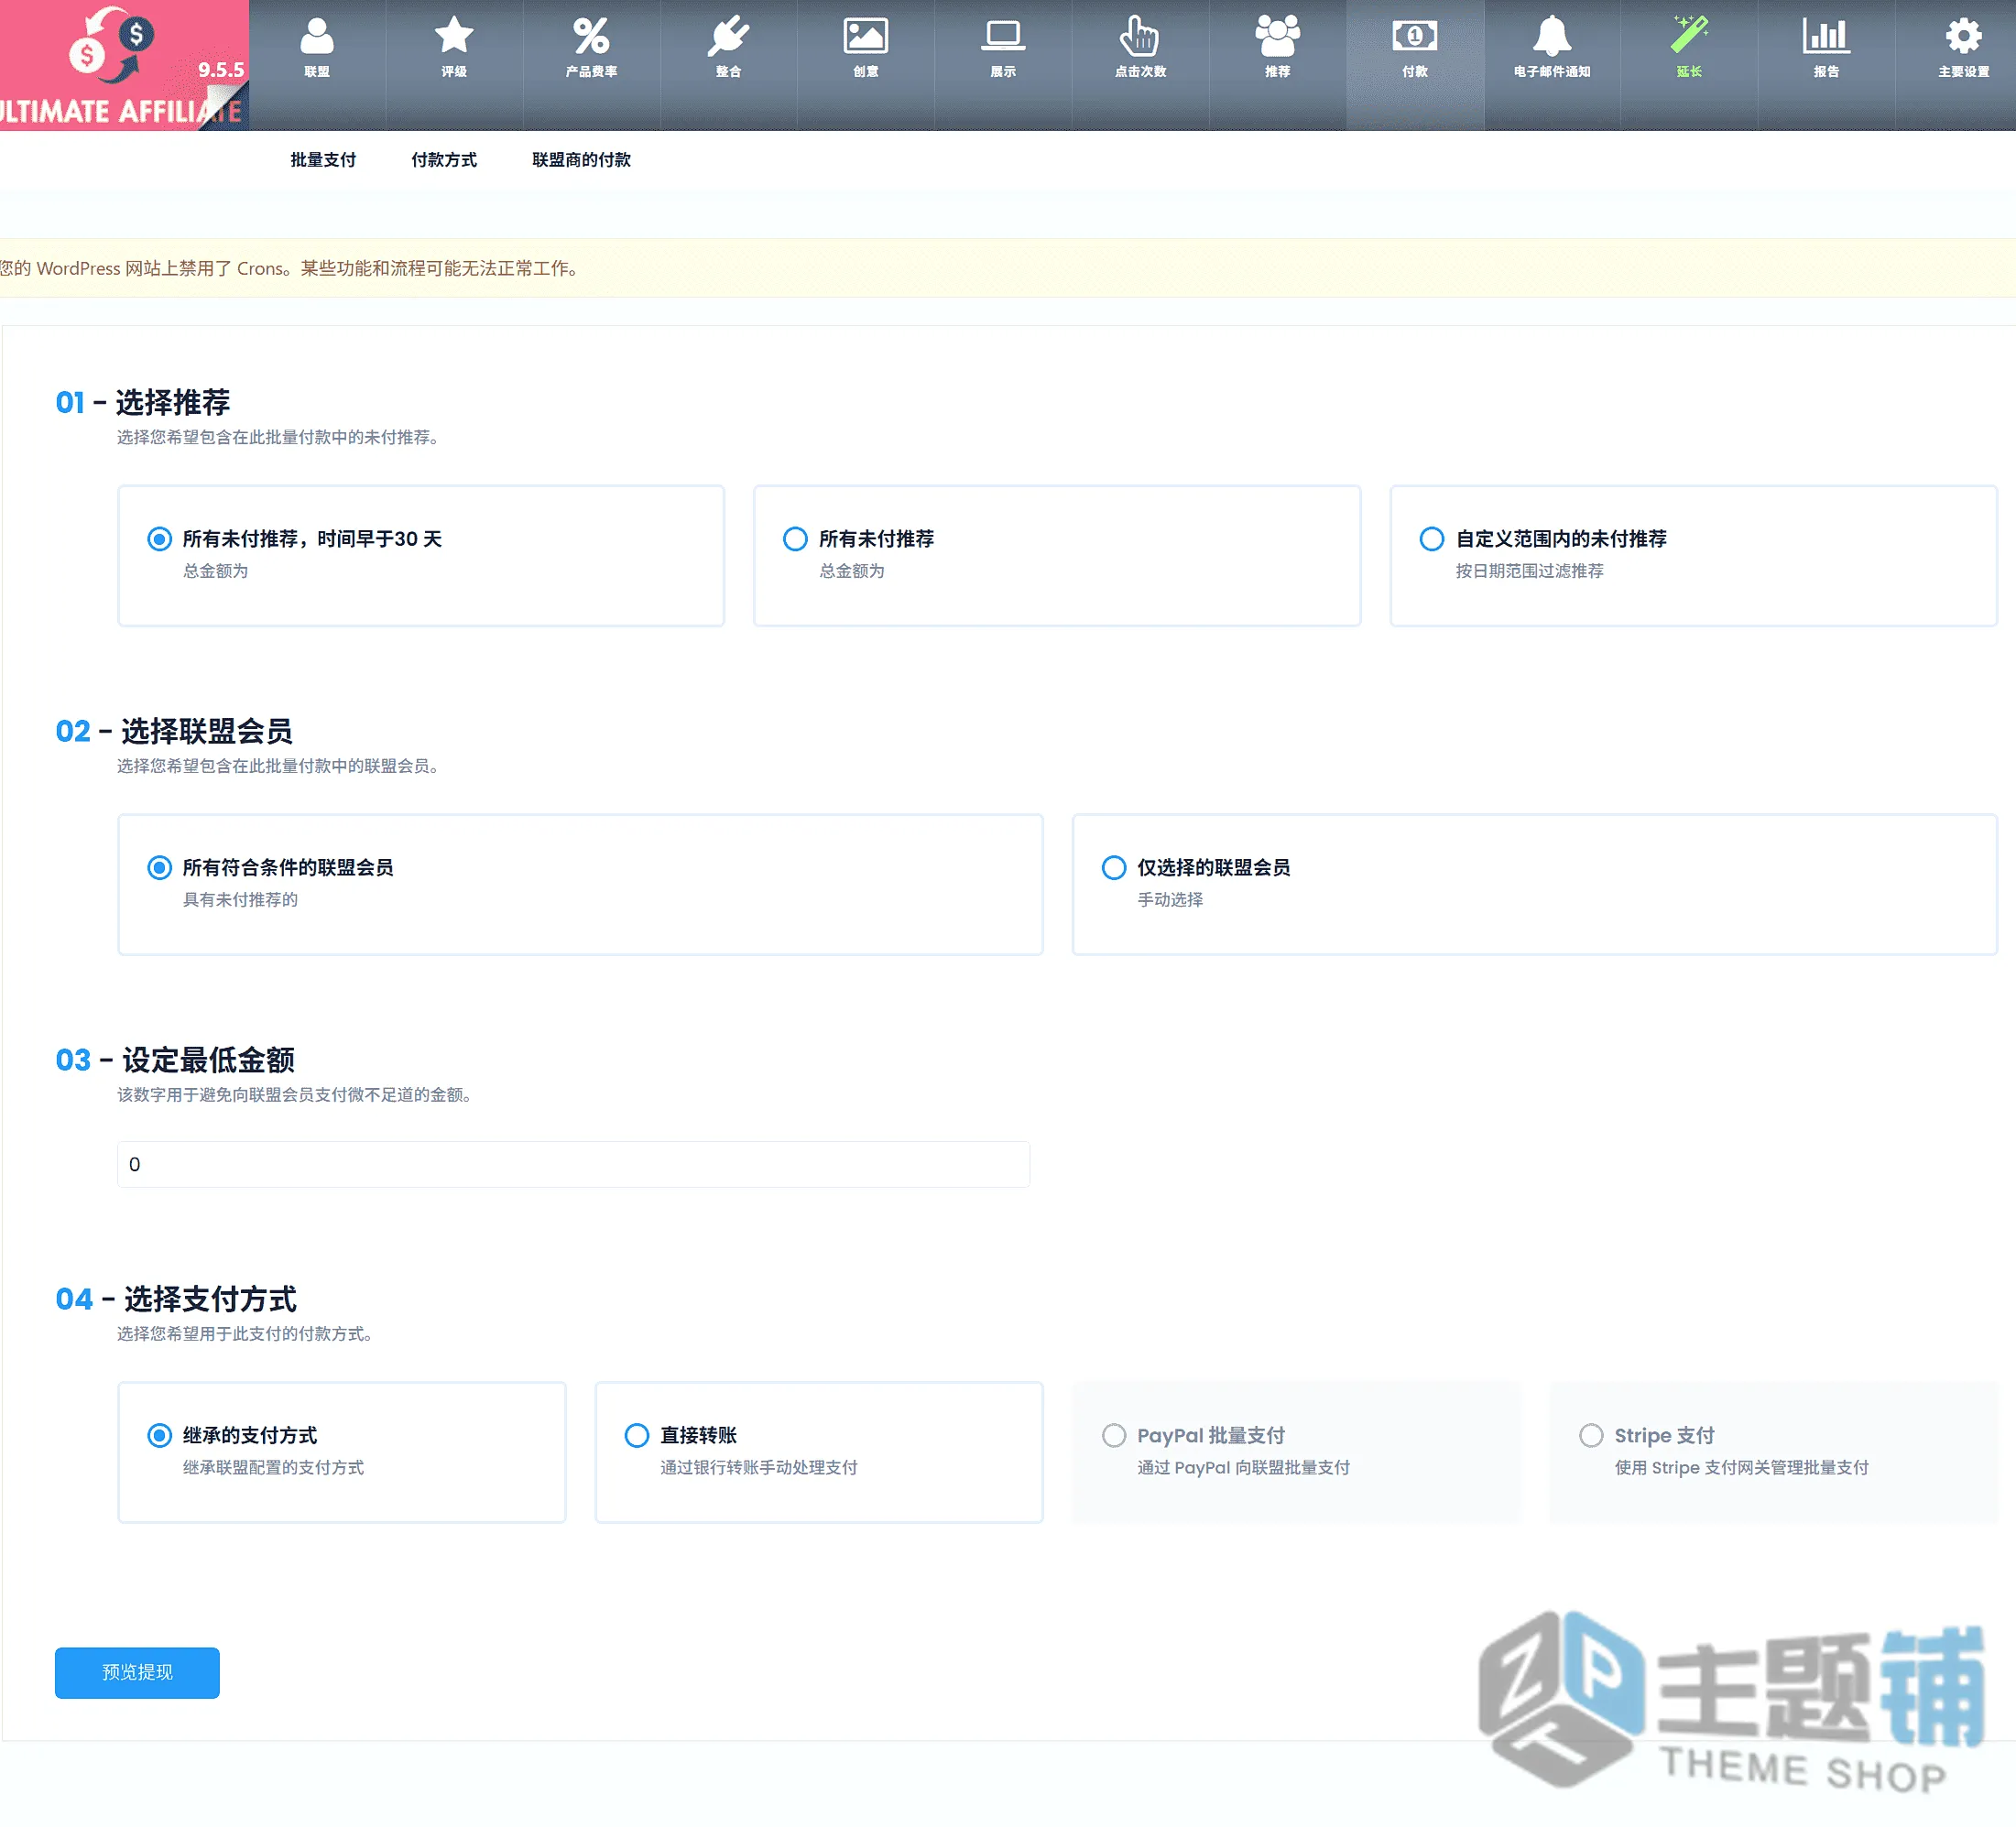
Task: Open the 点击次数 pointer hand icon
Action: 1140,37
